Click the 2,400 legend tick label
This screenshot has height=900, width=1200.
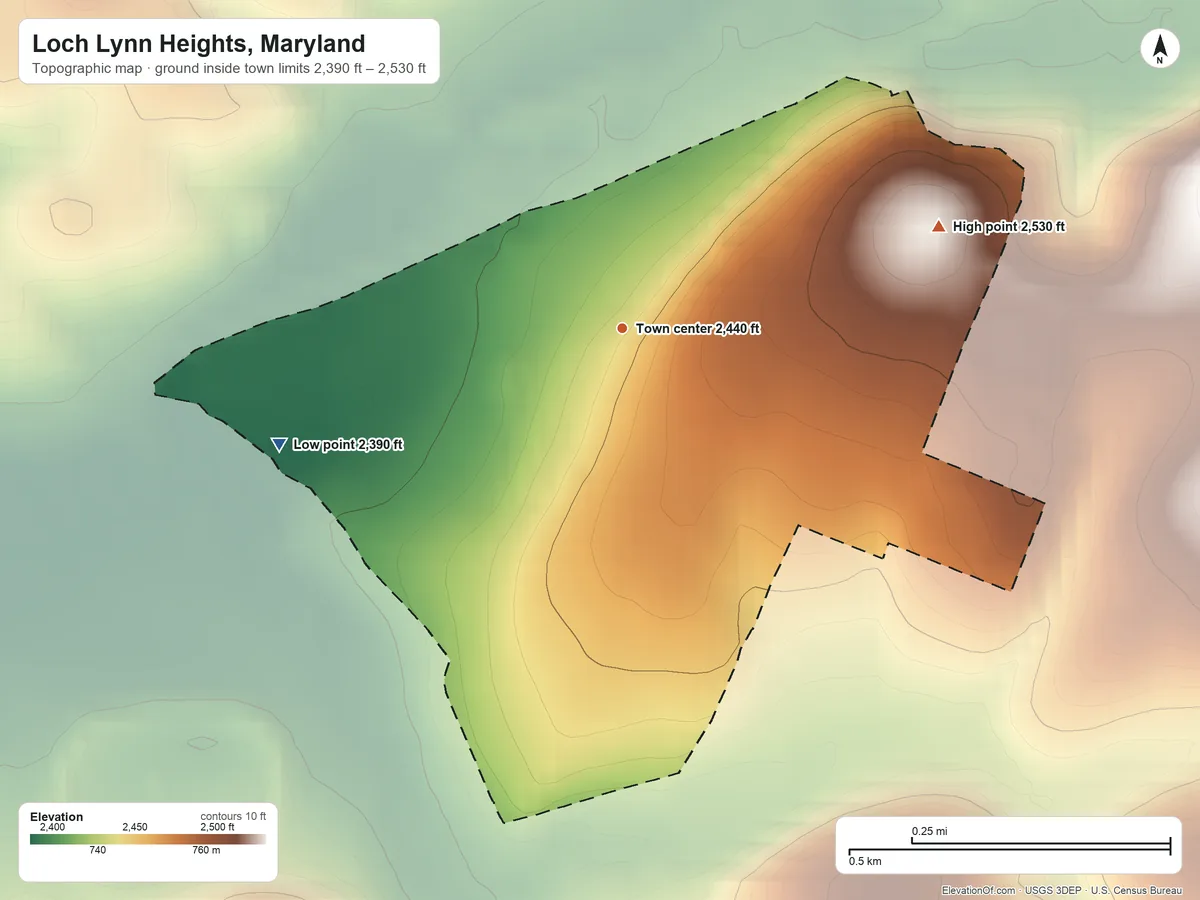tap(52, 827)
